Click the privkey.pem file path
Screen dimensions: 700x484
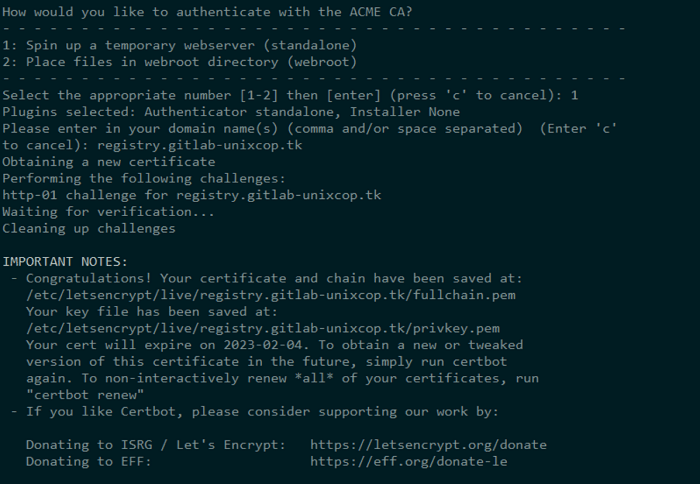263,329
